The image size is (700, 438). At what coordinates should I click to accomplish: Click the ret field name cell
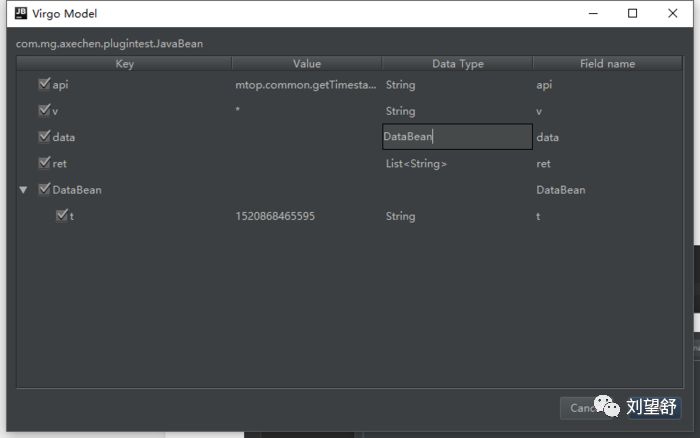(543, 164)
